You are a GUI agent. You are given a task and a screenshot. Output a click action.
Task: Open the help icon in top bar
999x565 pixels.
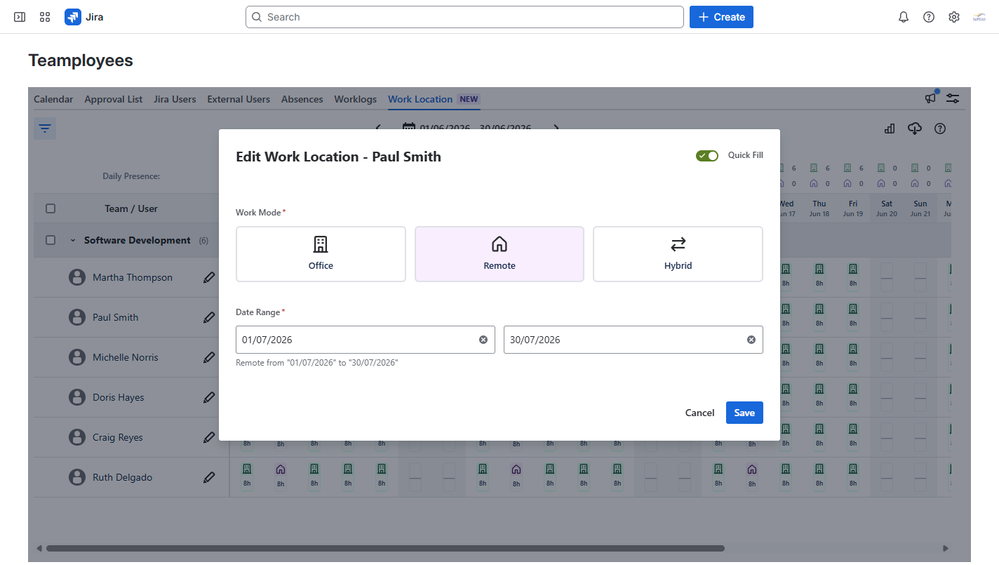point(929,17)
